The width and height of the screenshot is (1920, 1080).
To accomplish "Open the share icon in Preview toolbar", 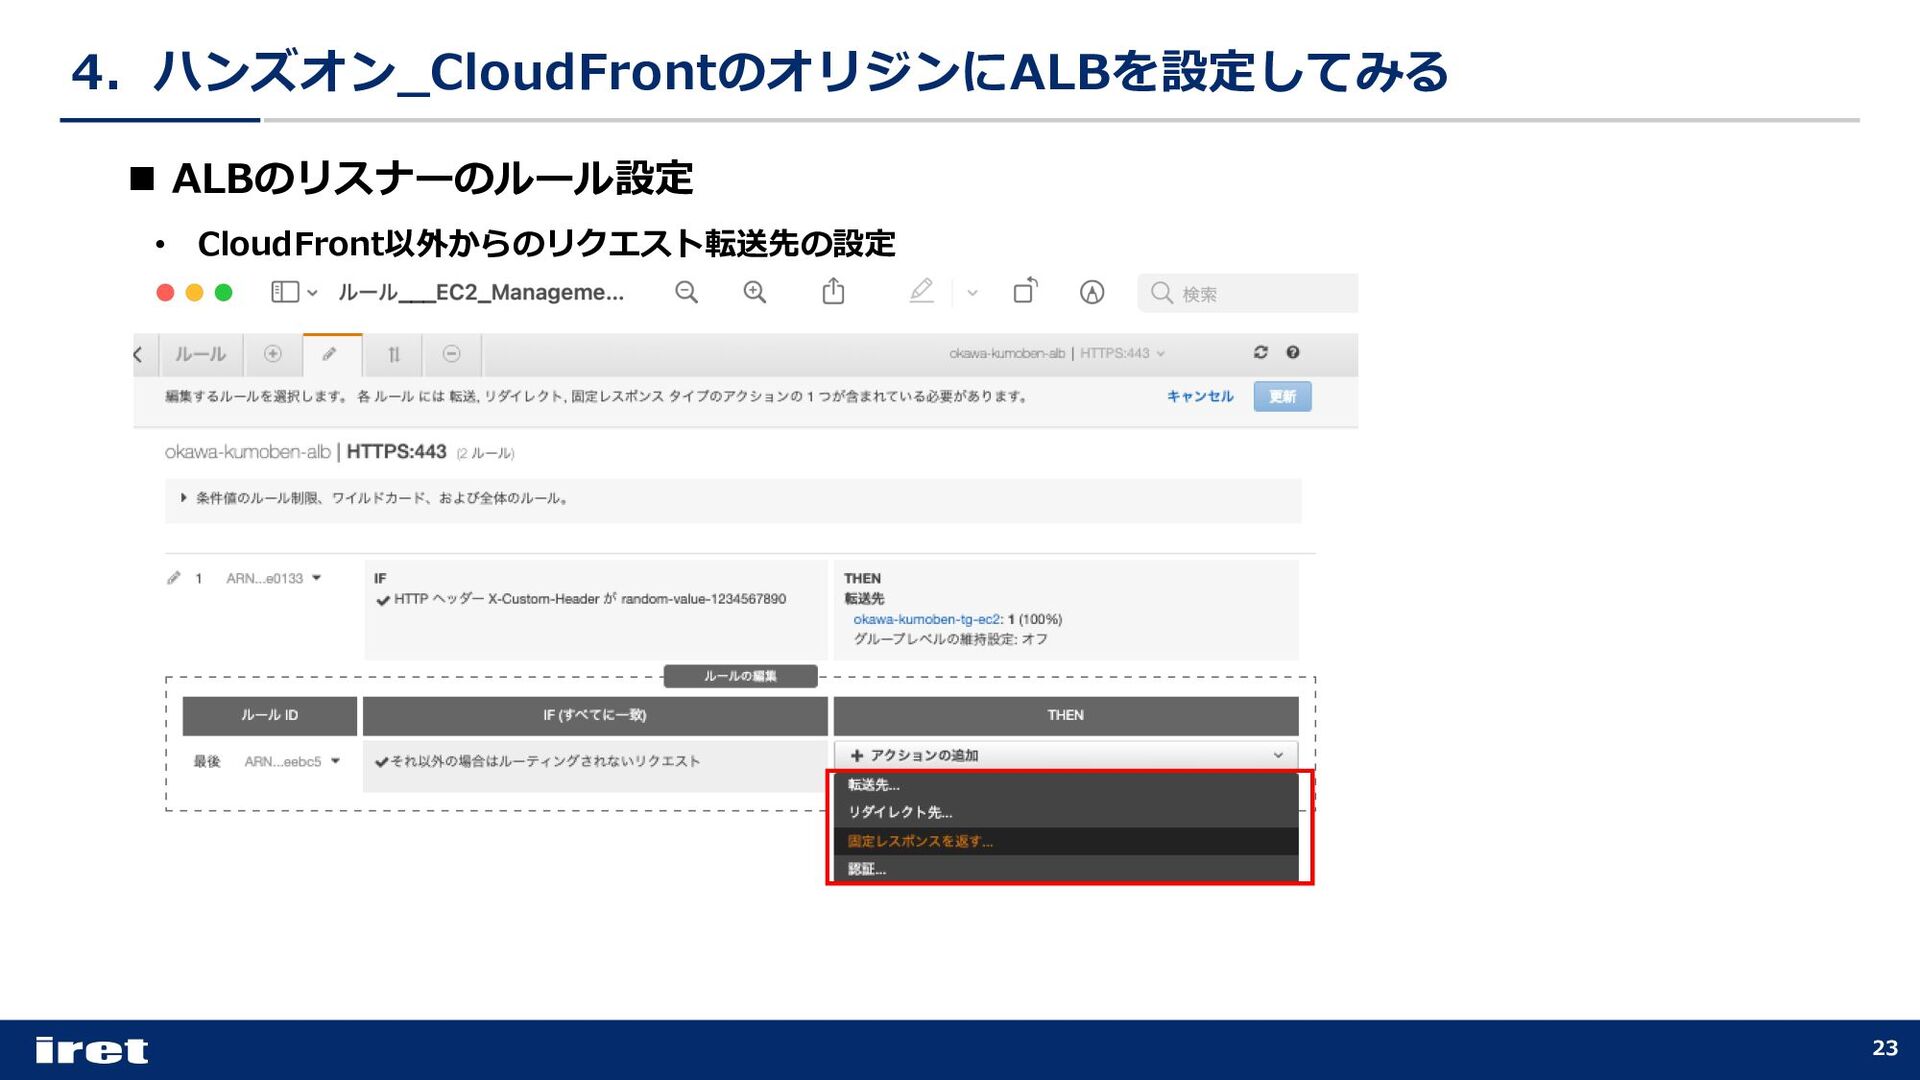I will (833, 291).
